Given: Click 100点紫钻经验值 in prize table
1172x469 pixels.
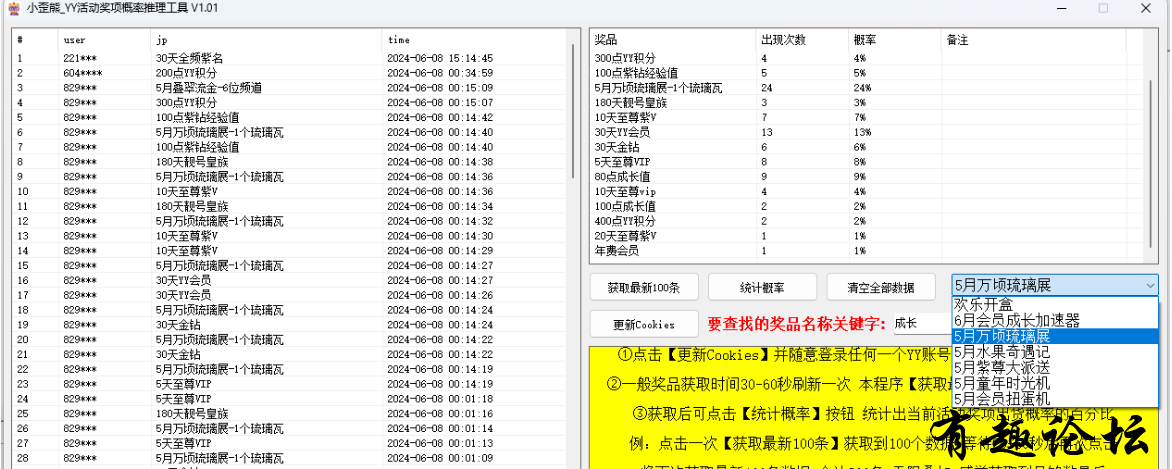Looking at the screenshot, I should 636,73.
